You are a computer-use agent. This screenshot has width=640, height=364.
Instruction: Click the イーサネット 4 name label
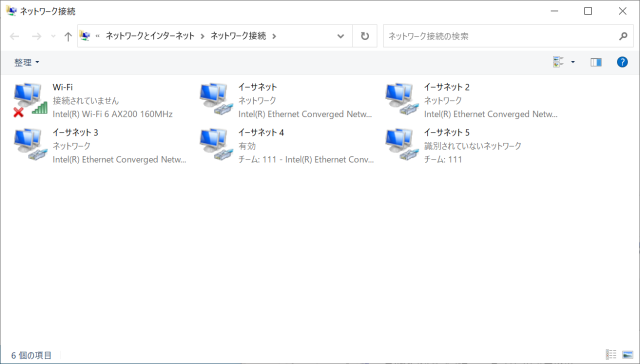pyautogui.click(x=261, y=132)
